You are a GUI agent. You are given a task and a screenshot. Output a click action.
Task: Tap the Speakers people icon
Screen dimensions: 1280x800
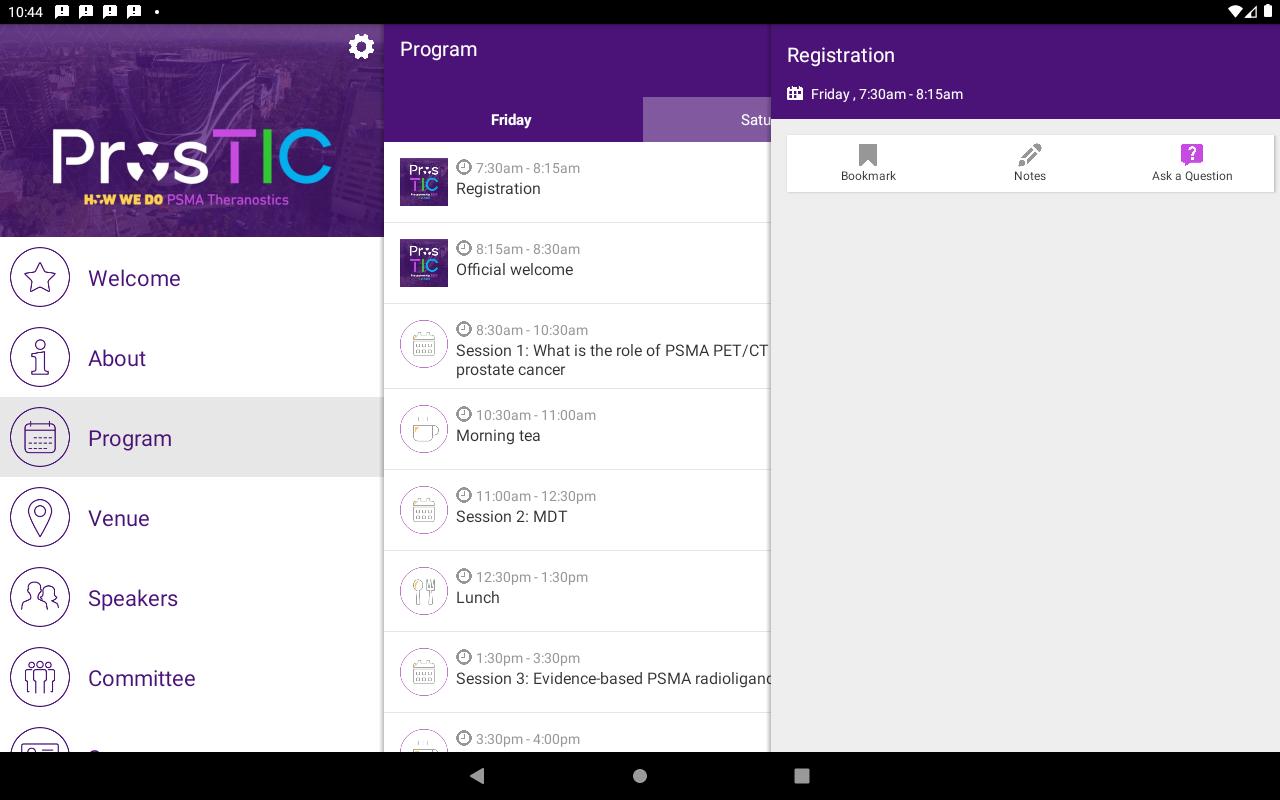tap(40, 597)
